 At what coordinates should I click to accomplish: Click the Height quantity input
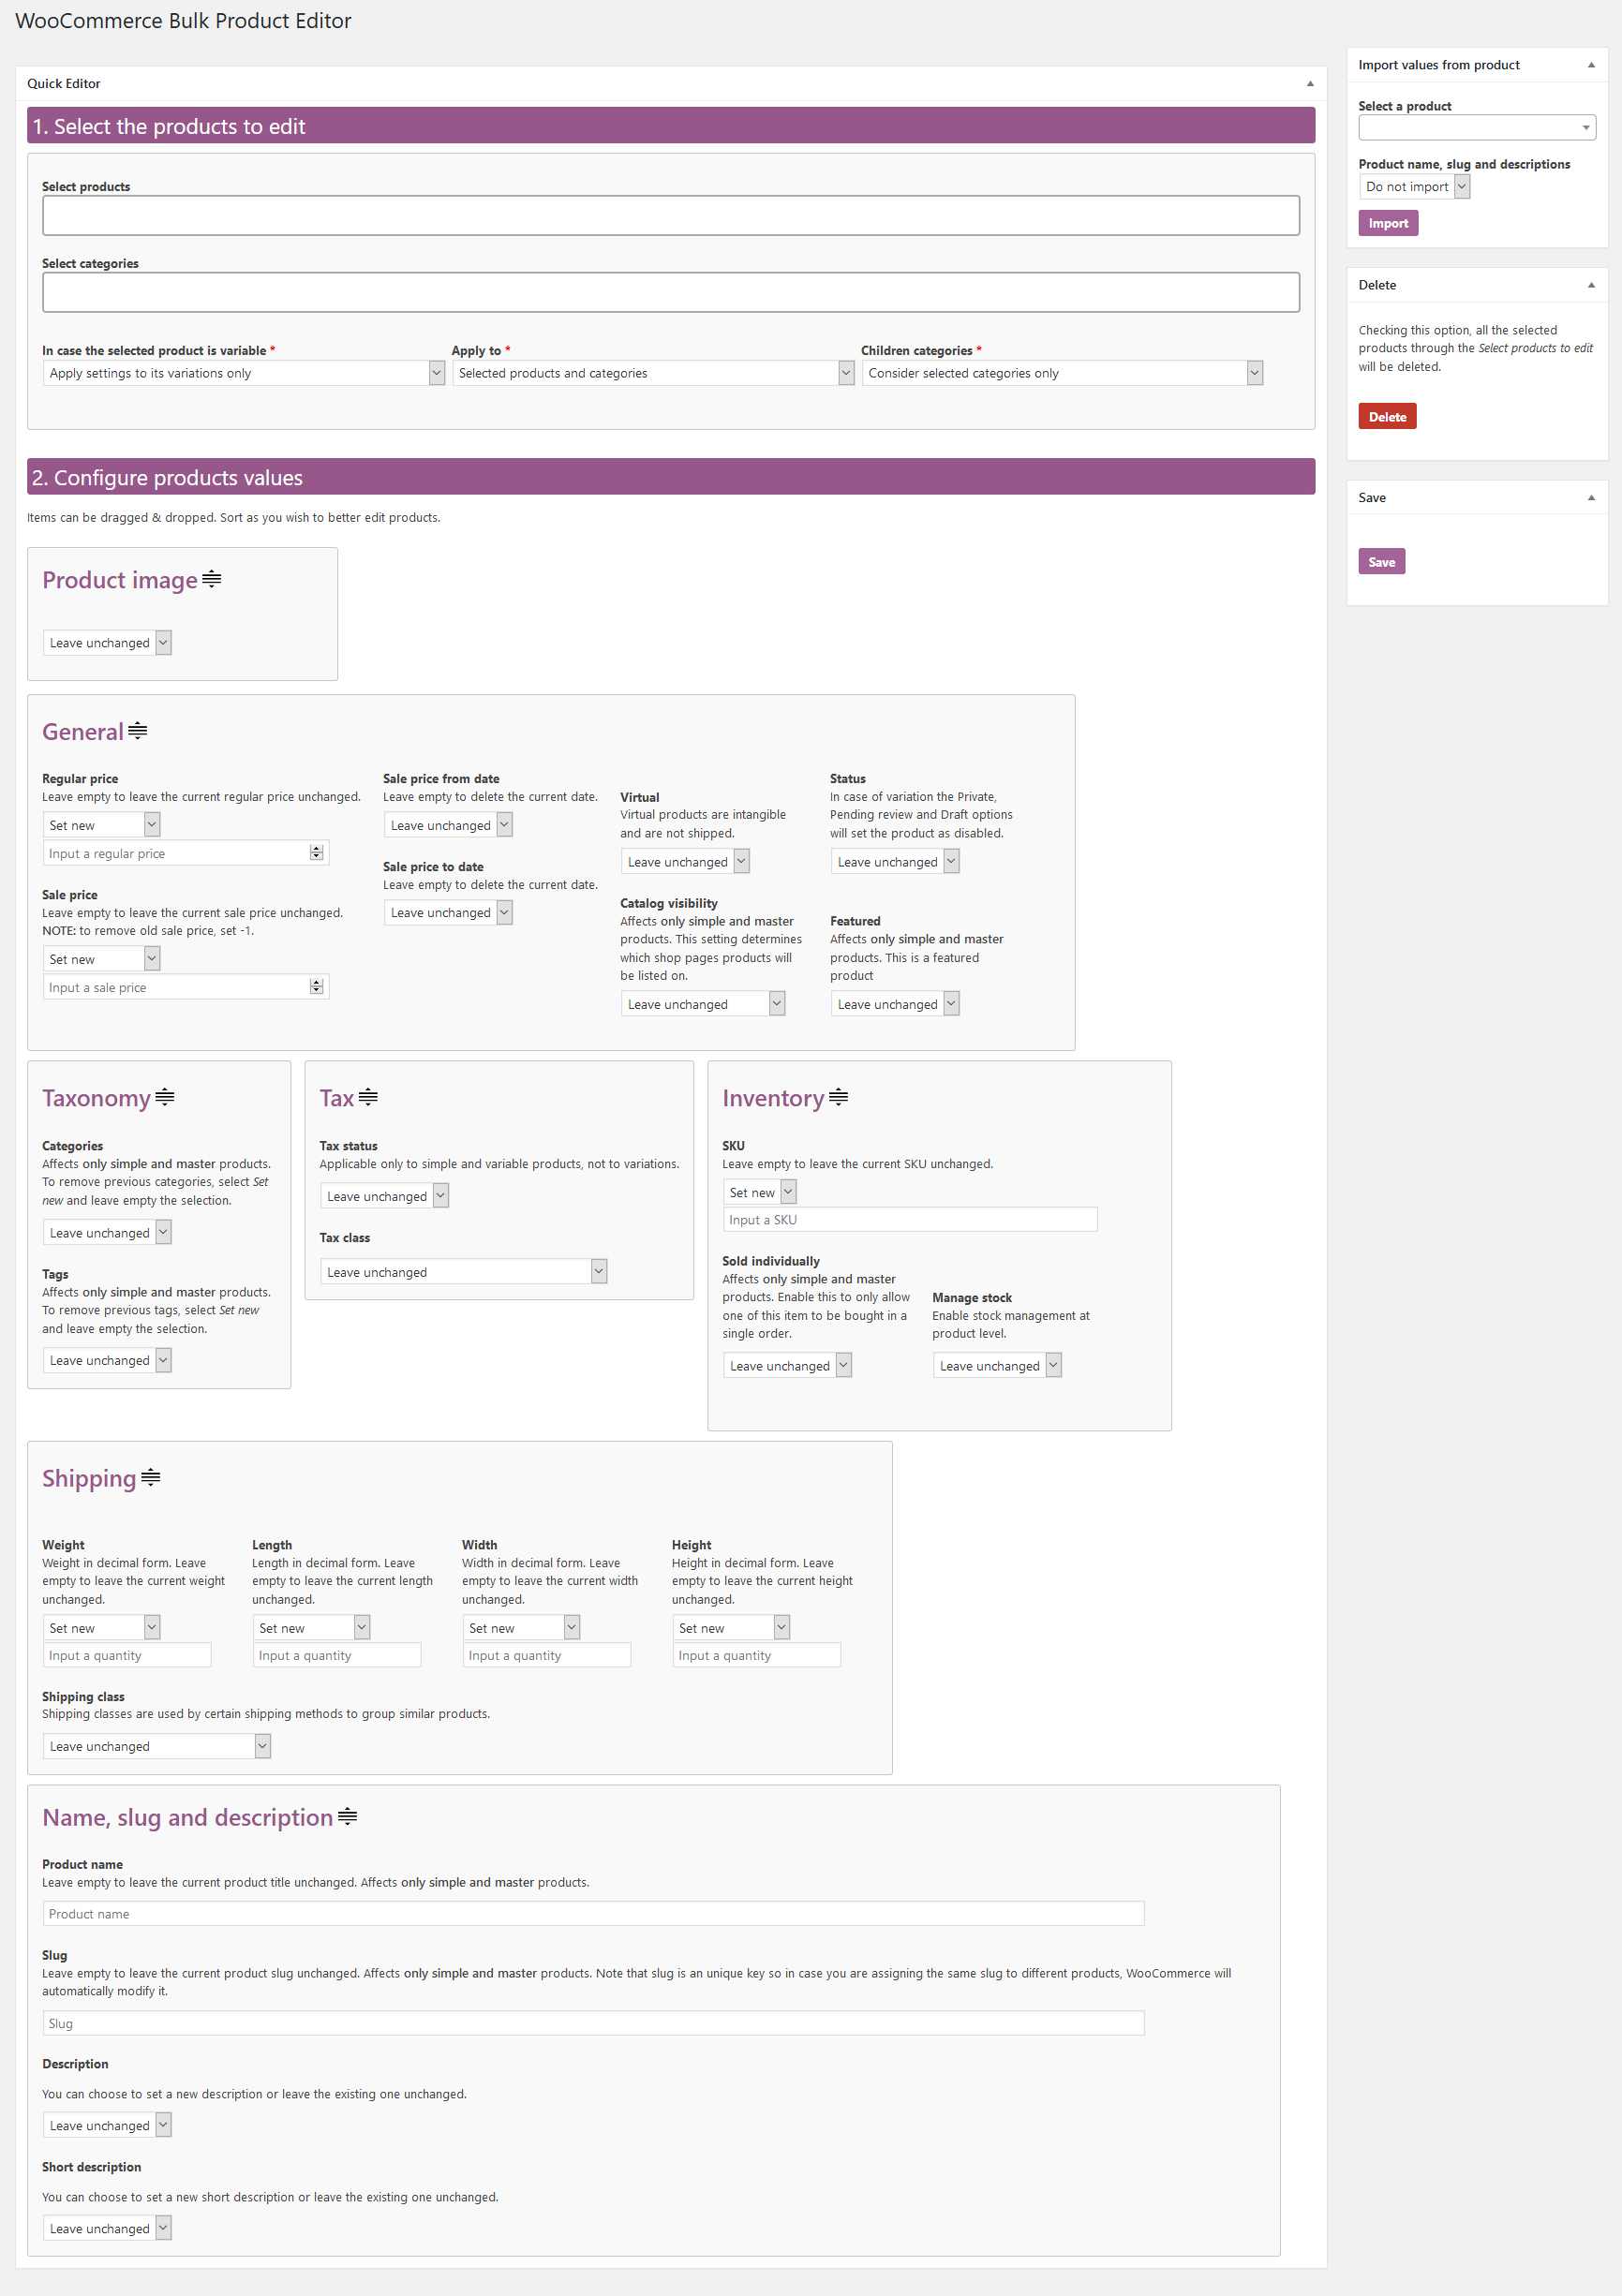[757, 1655]
